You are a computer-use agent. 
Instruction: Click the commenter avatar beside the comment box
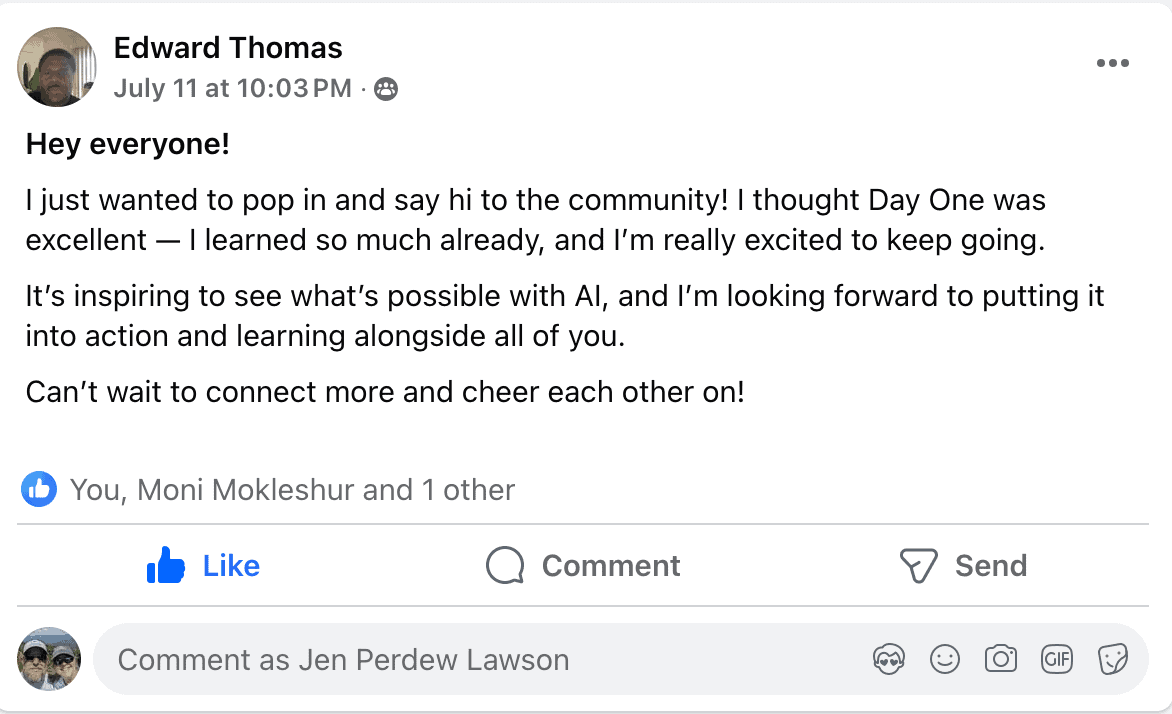pyautogui.click(x=49, y=659)
